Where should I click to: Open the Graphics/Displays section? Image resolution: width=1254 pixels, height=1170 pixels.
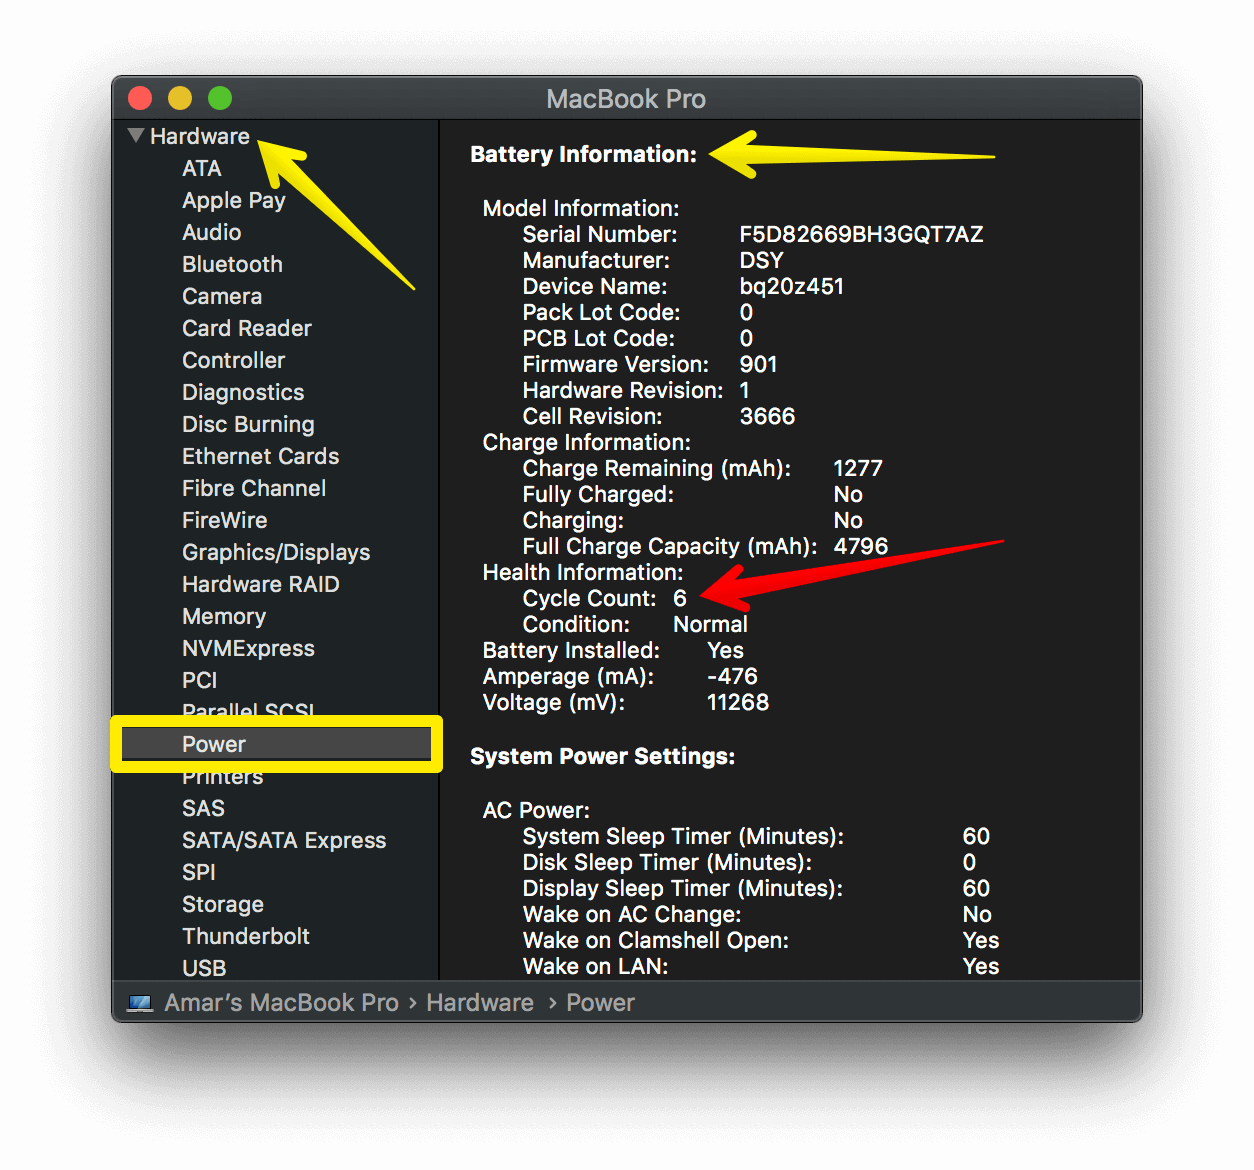pyautogui.click(x=276, y=552)
